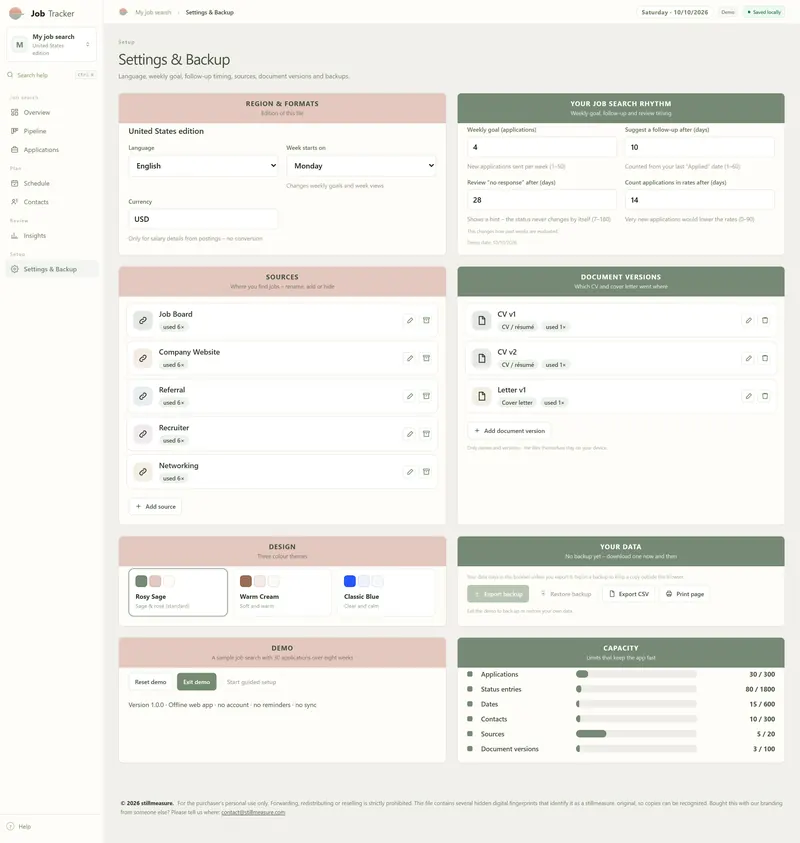Click the Saved locally status badge
The width and height of the screenshot is (800, 843).
pyautogui.click(x=763, y=12)
